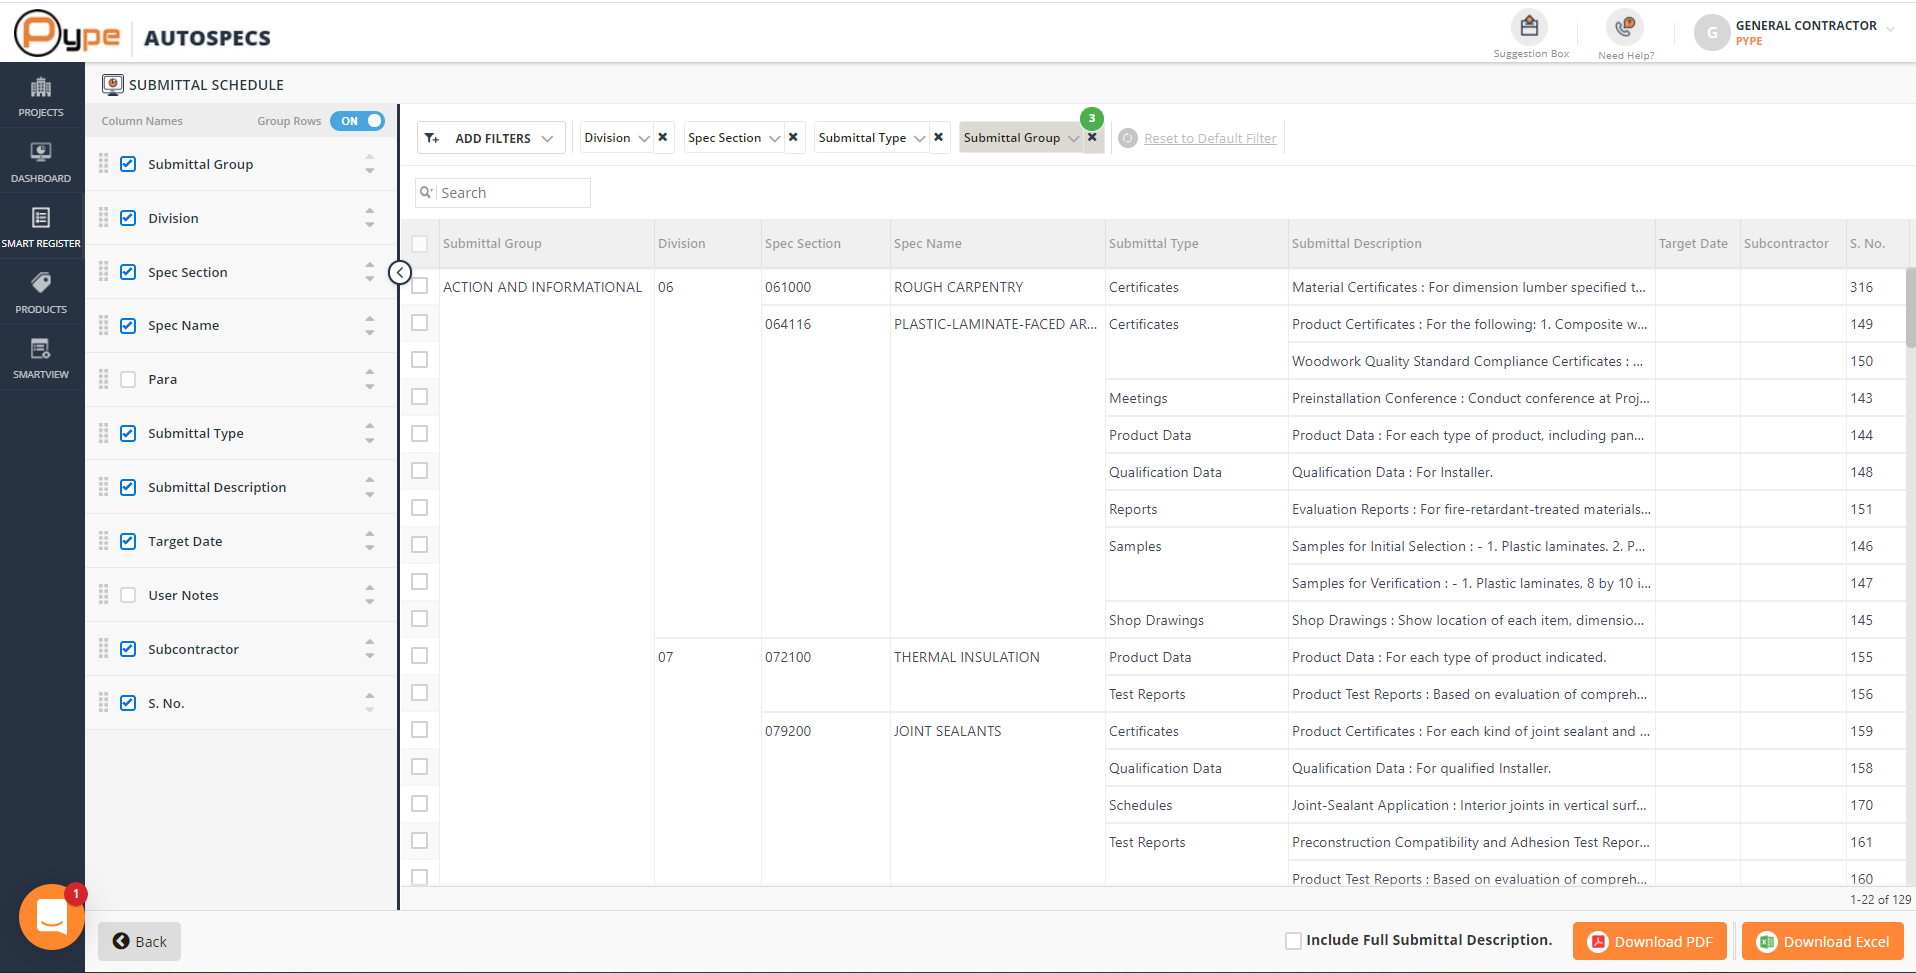Toggle Group Rows switch off

[x=357, y=121]
